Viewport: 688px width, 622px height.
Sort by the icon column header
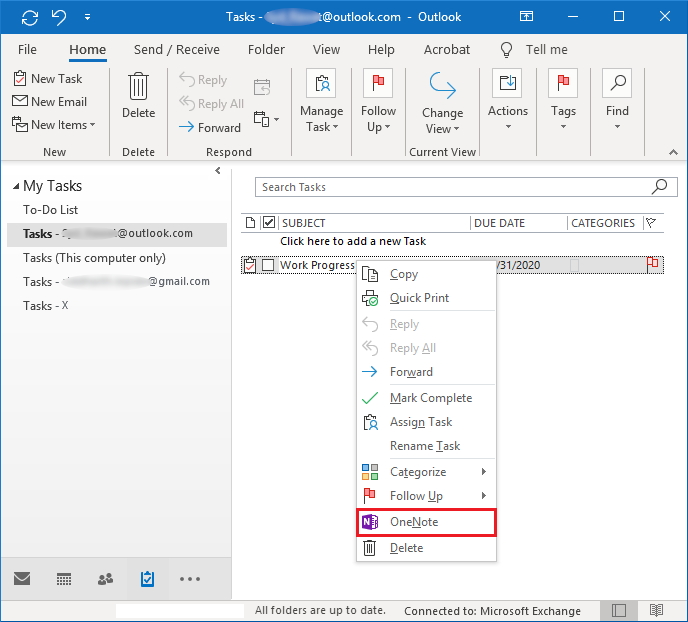tap(250, 223)
